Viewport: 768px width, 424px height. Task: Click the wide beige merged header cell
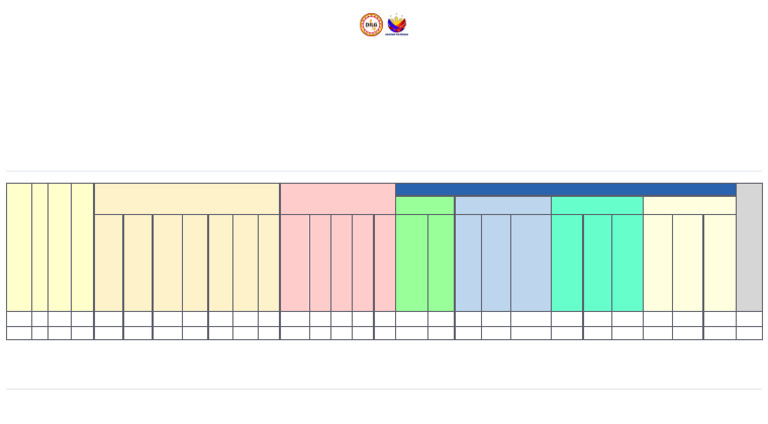186,199
